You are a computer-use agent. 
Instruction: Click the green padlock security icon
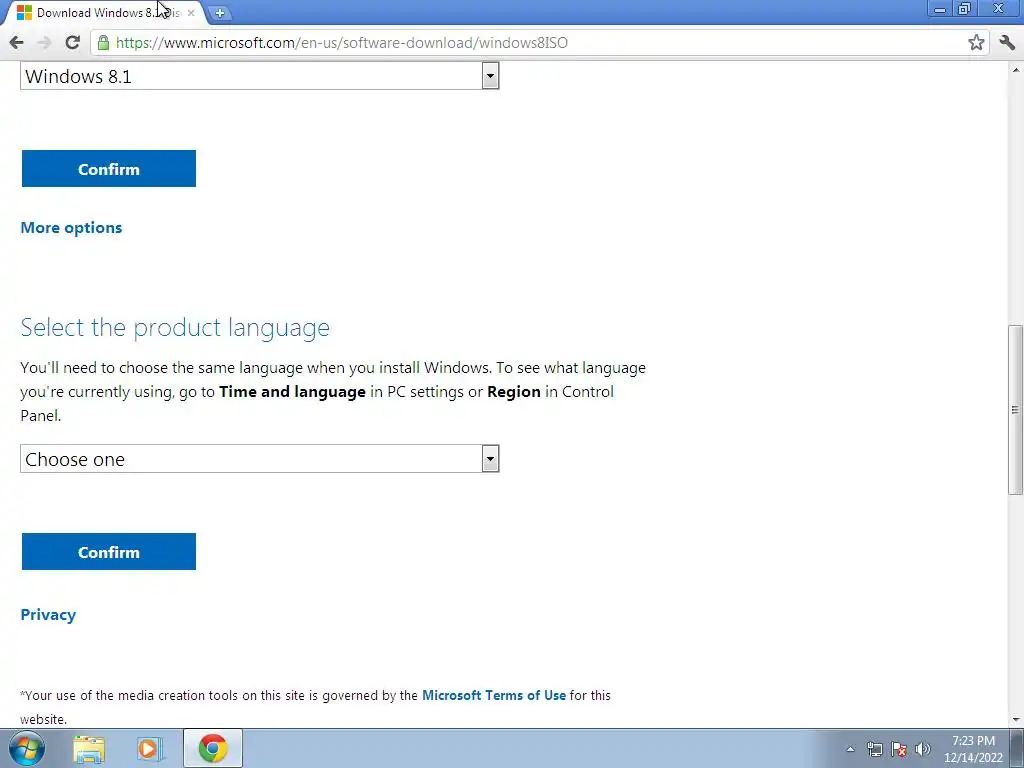(x=103, y=43)
